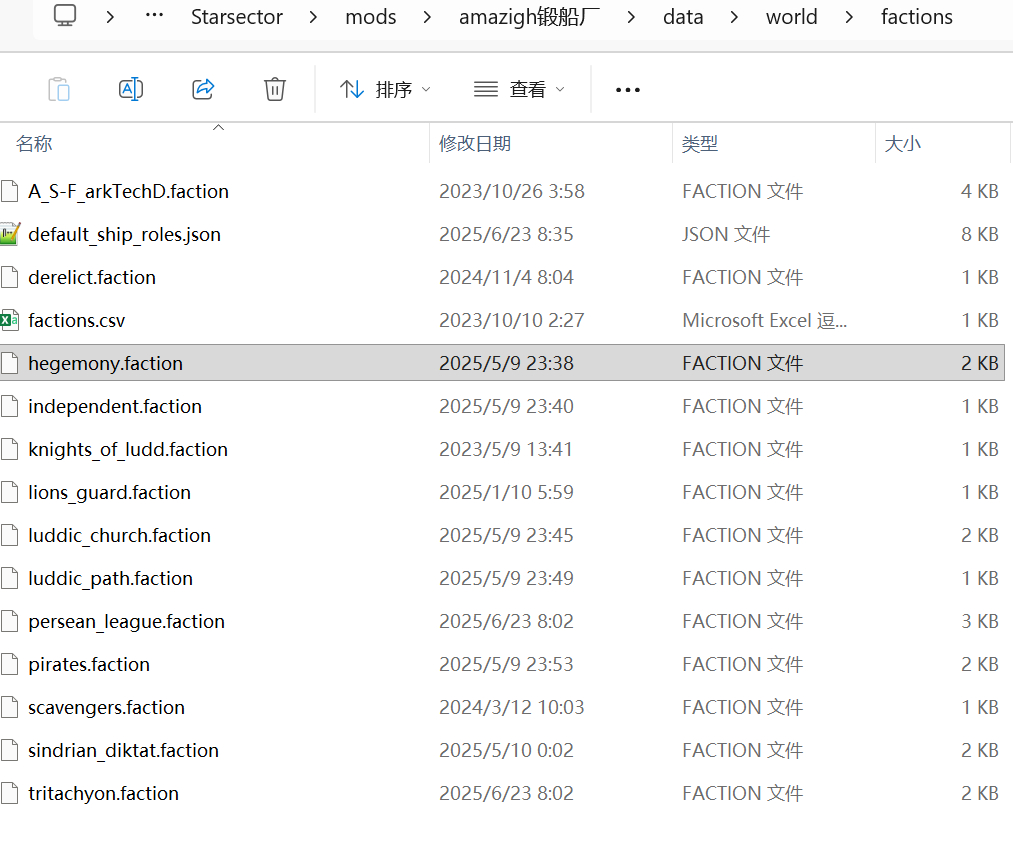Select persean_league.faction in file list
The image size is (1013, 860).
click(126, 621)
